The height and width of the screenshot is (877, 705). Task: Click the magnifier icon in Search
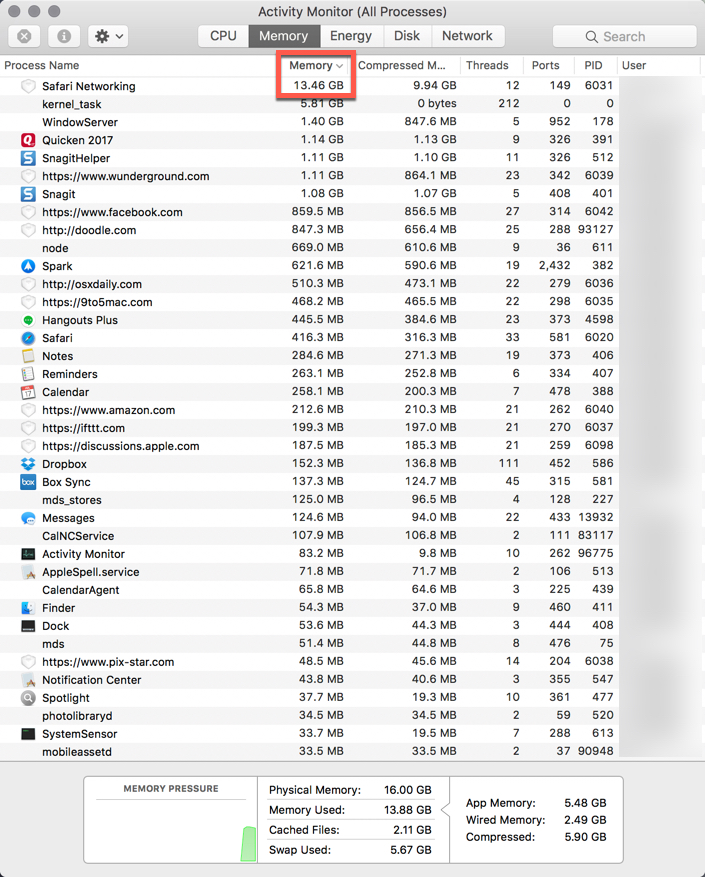pyautogui.click(x=591, y=37)
